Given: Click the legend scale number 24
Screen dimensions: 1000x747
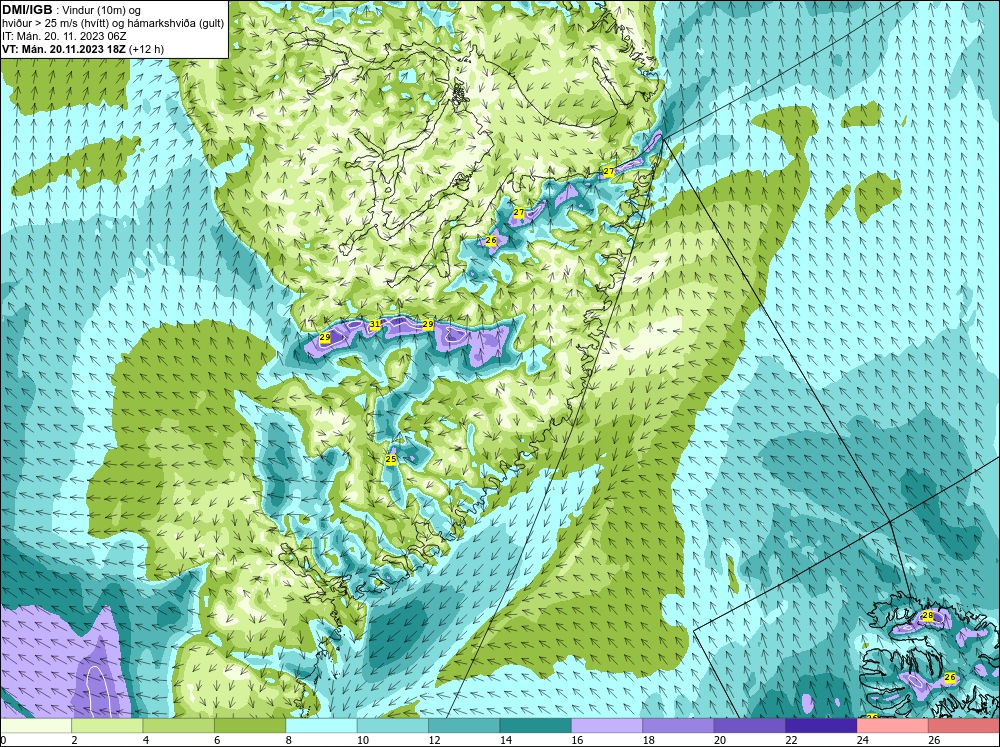Looking at the screenshot, I should point(862,740).
